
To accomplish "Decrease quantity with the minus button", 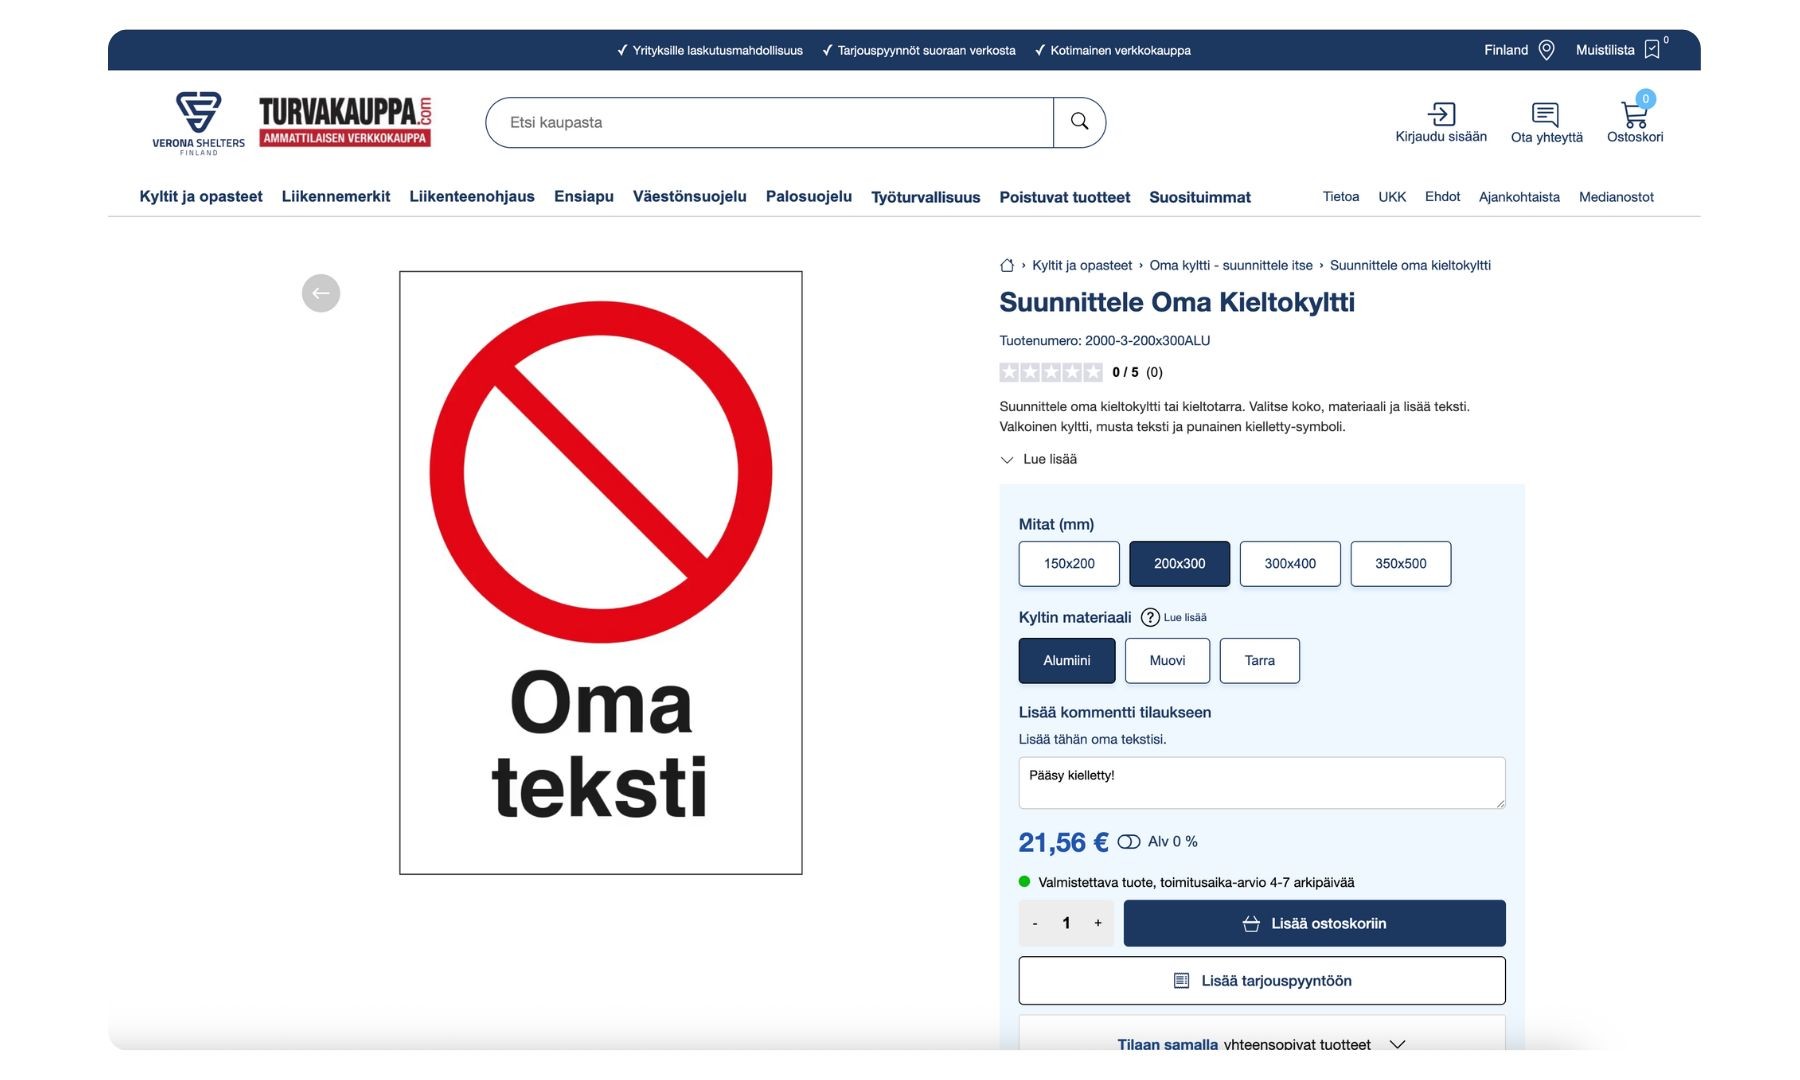I will point(1035,923).
